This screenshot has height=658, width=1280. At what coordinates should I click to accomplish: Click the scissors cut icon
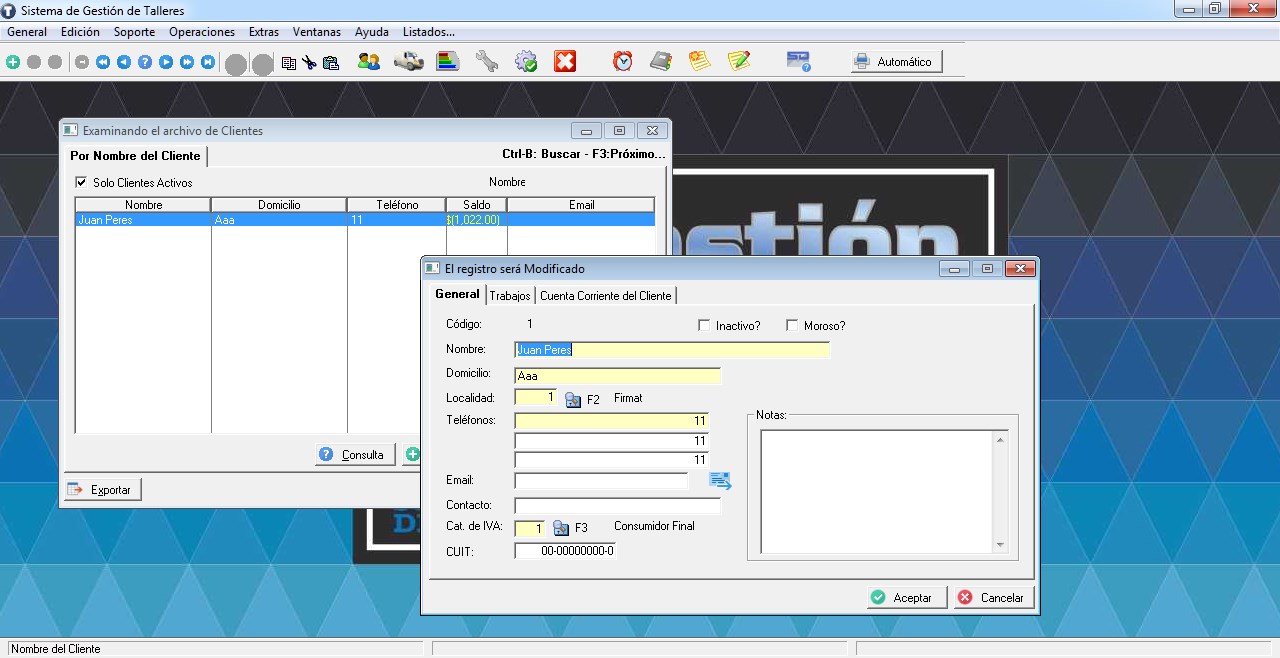(309, 63)
